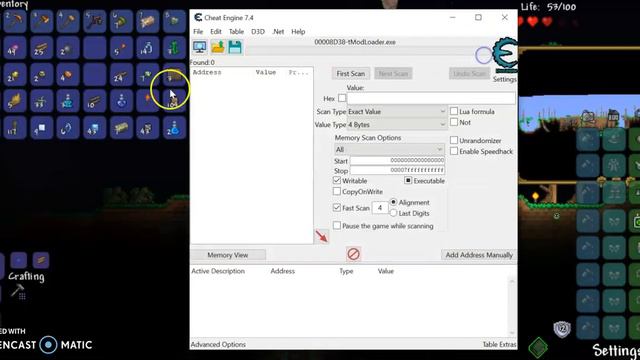Select the inventory item with count 14

coord(148,48)
